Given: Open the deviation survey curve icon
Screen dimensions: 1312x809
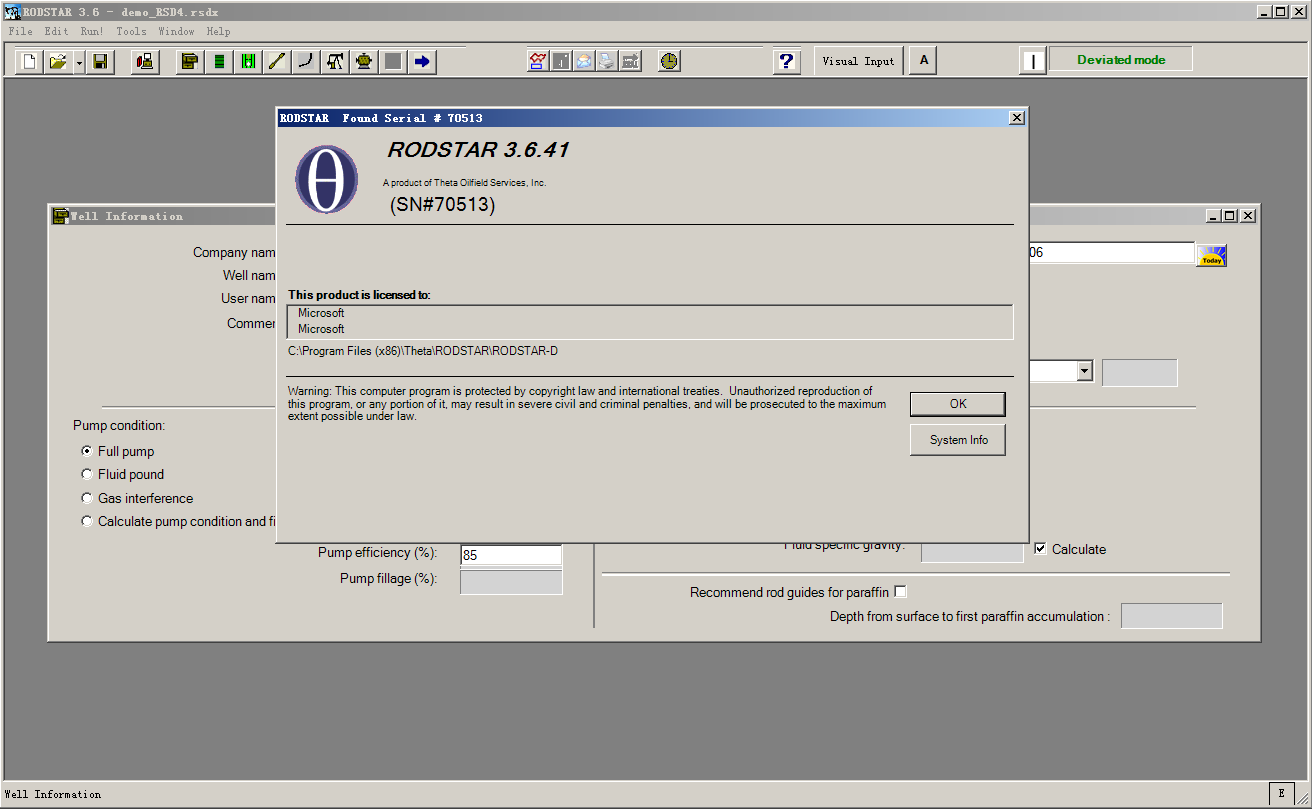Looking at the screenshot, I should tap(306, 61).
